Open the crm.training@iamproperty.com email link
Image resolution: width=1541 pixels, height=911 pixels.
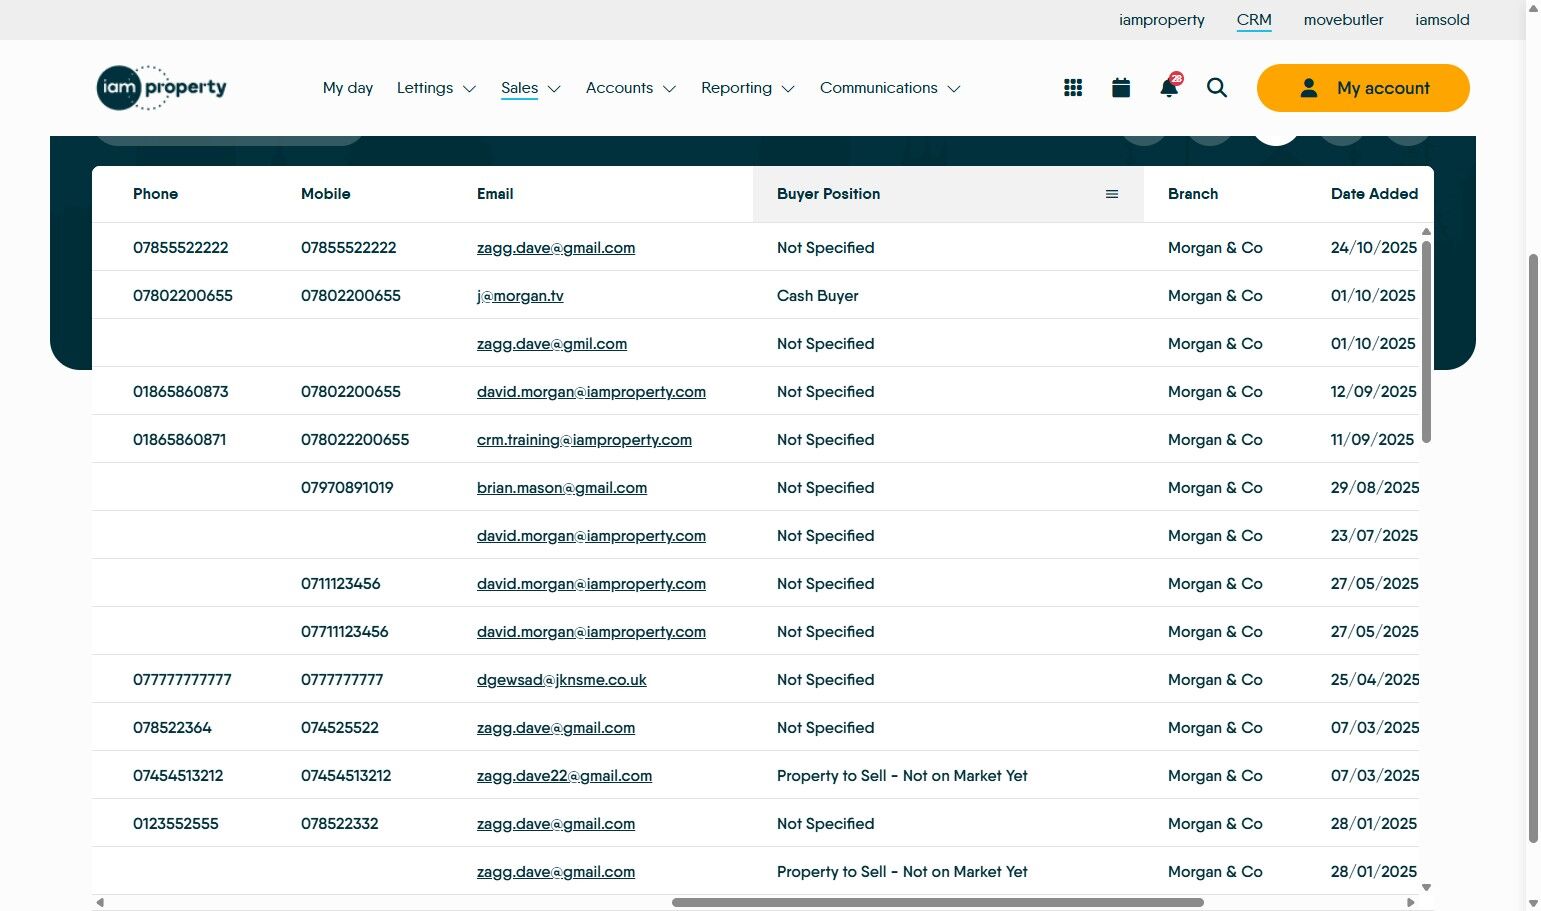[x=584, y=440]
